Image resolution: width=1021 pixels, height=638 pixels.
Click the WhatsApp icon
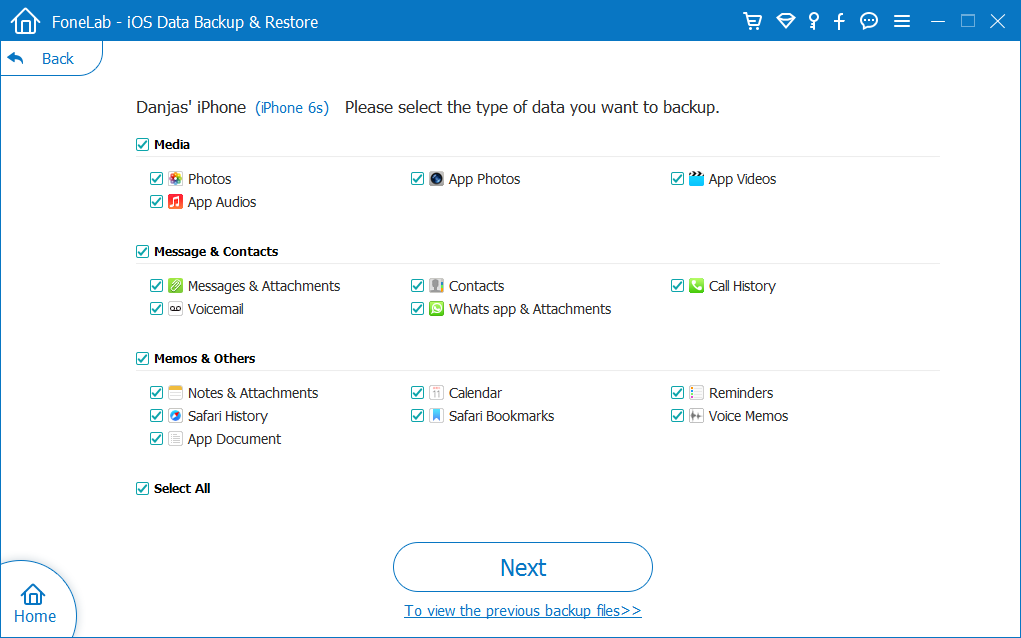(x=436, y=308)
